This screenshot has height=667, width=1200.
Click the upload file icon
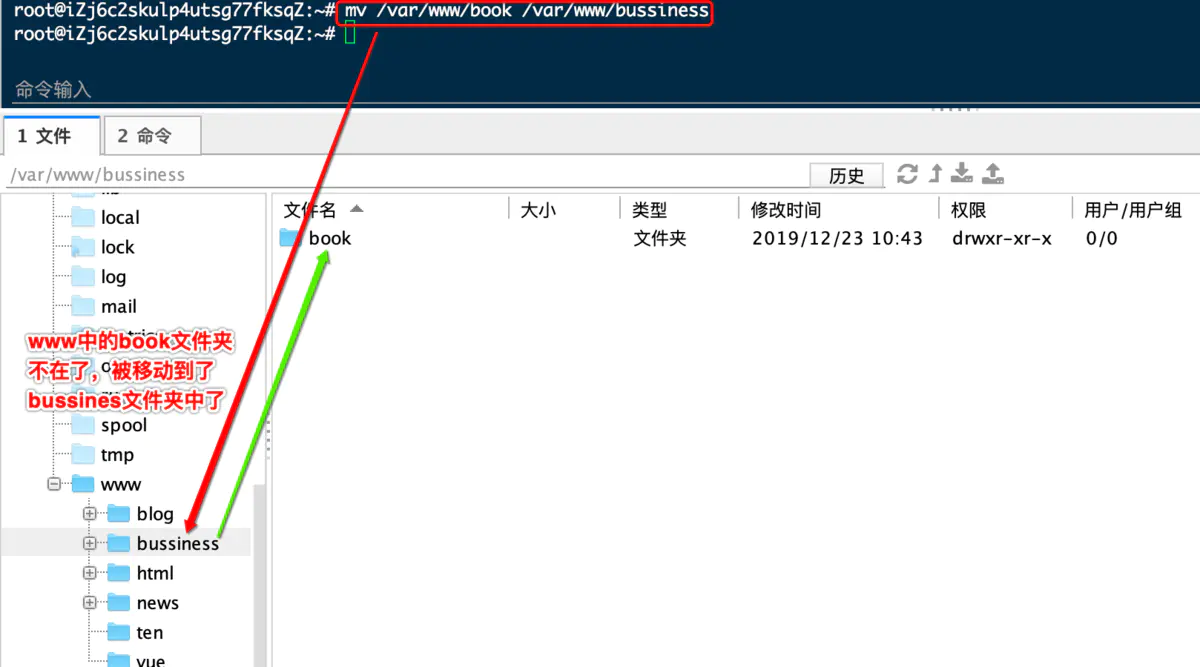coord(992,174)
